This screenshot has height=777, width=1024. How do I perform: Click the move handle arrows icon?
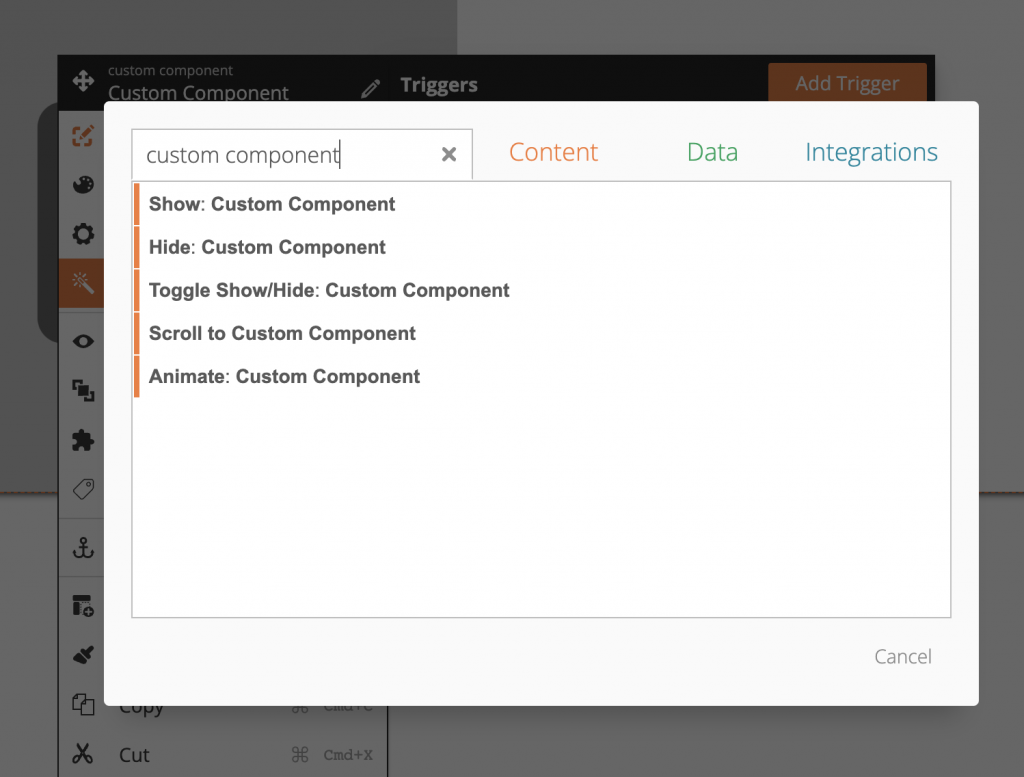(x=83, y=81)
